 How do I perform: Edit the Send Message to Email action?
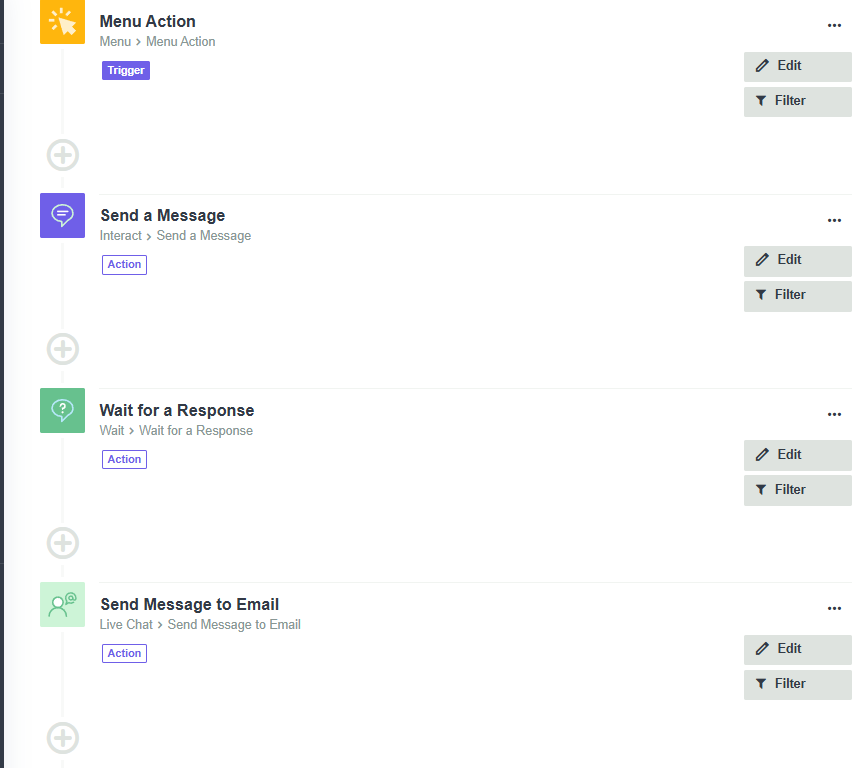click(797, 649)
